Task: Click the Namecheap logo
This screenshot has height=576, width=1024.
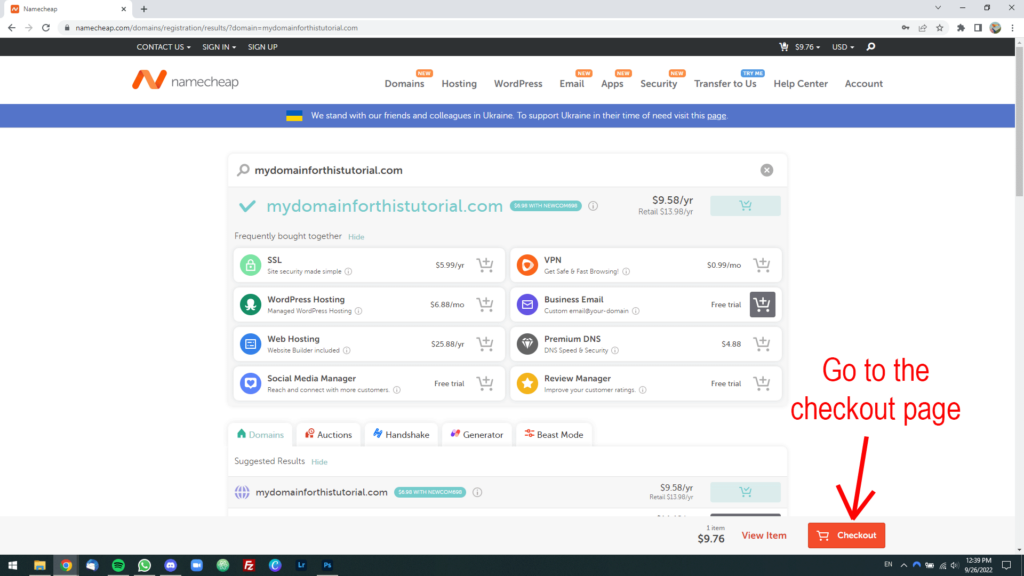Action: 185,80
